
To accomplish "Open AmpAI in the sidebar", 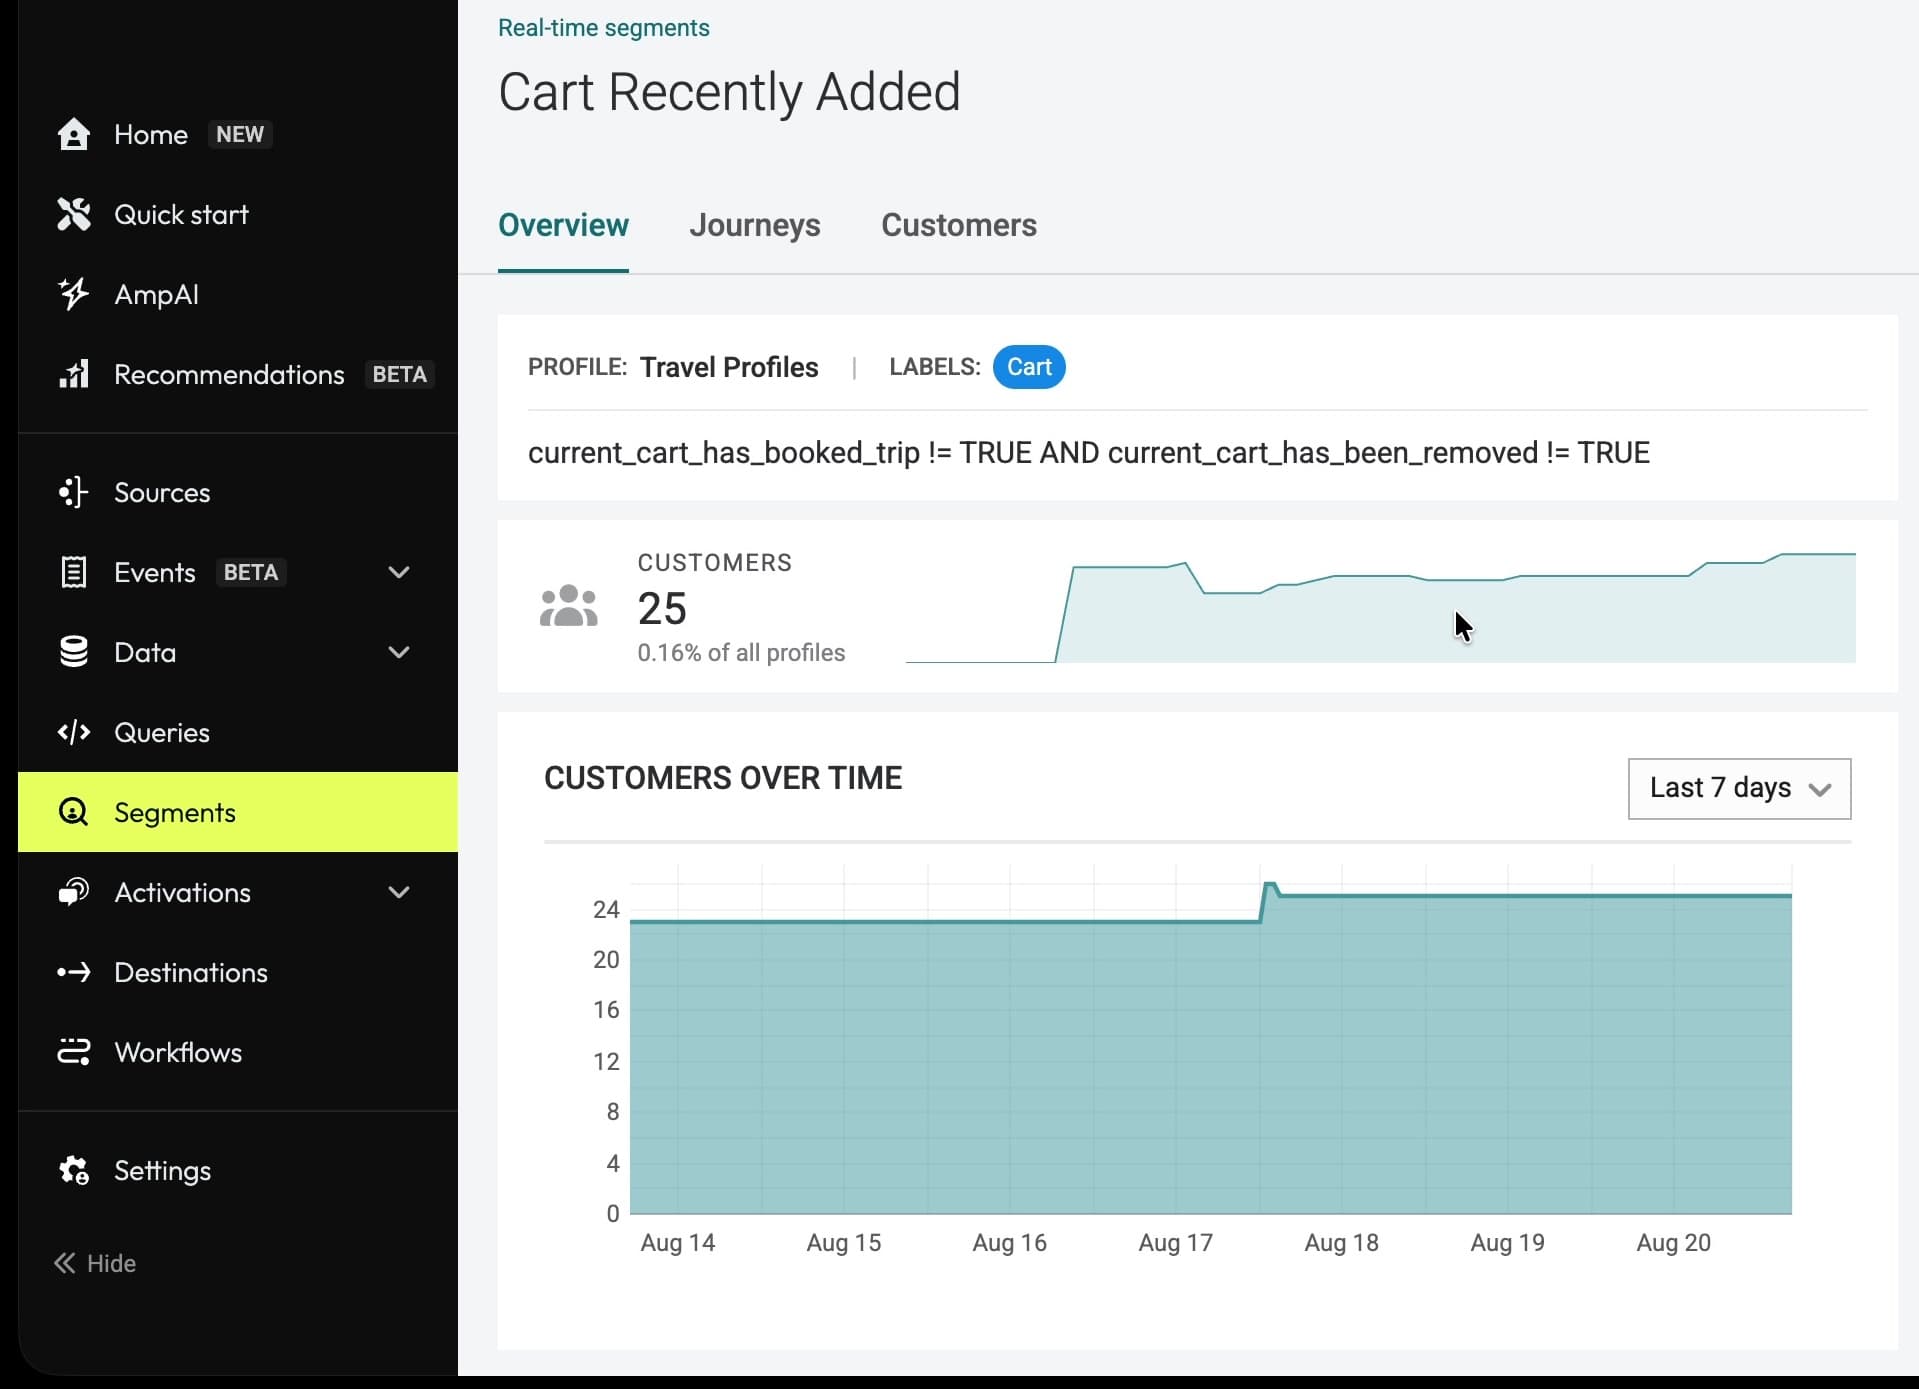I will point(238,294).
